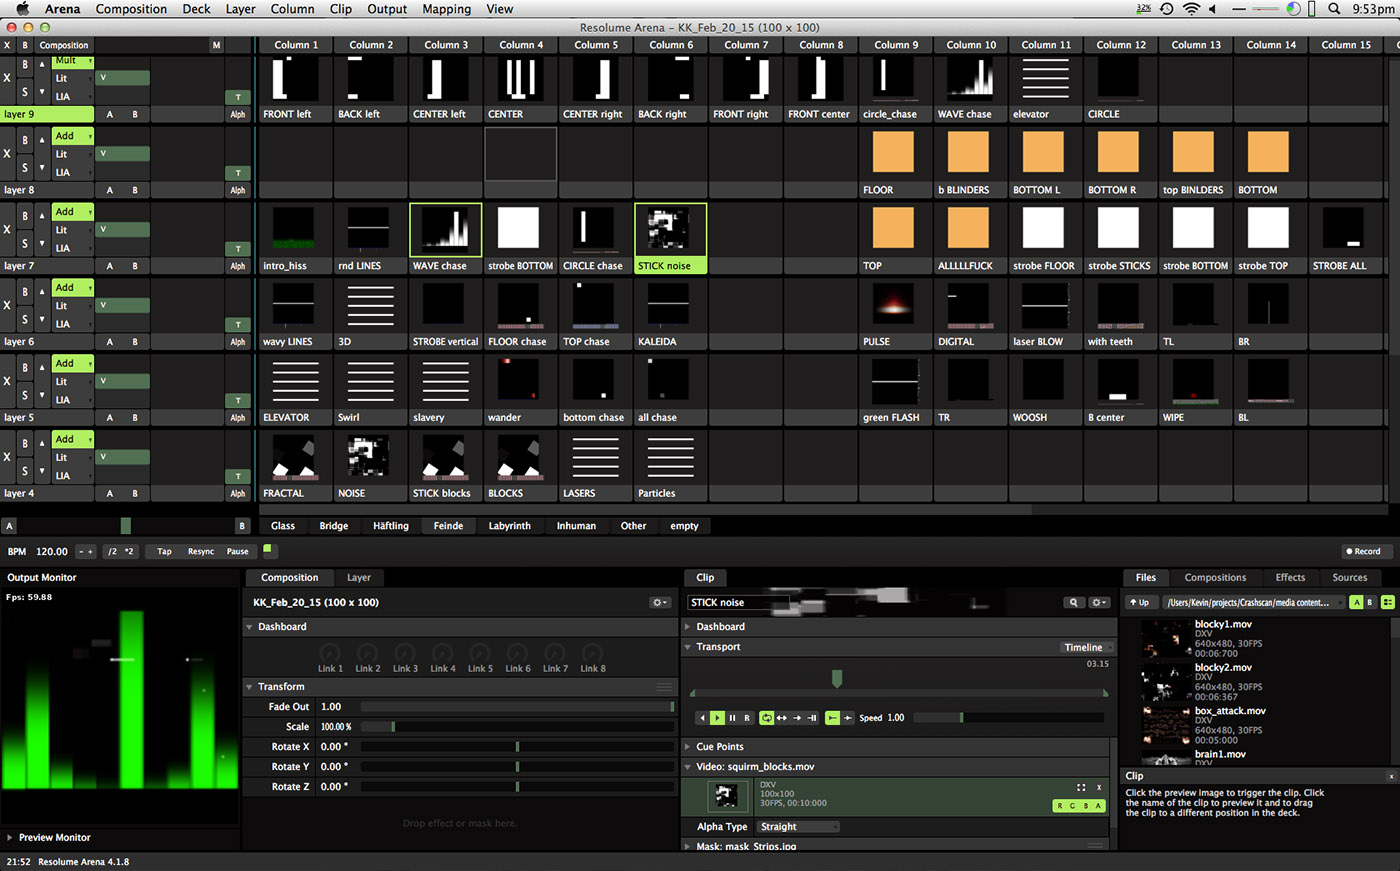The width and height of the screenshot is (1400, 871).
Task: Click the play forward transport button
Action: (x=717, y=718)
